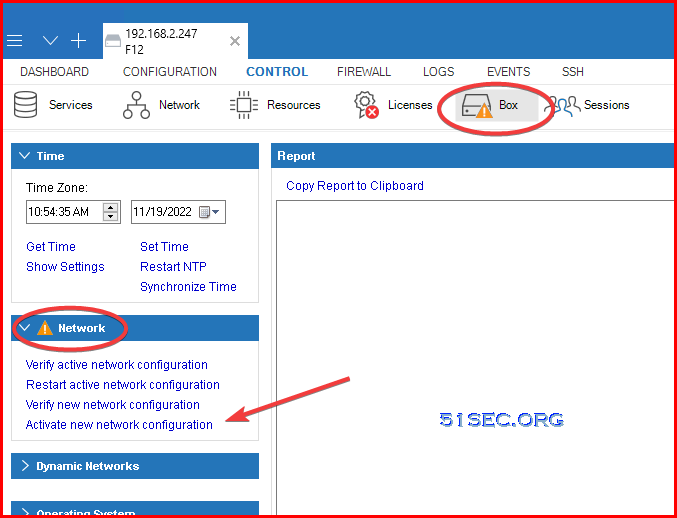677x518 pixels.
Task: Click Verify new network configuration
Action: point(113,405)
